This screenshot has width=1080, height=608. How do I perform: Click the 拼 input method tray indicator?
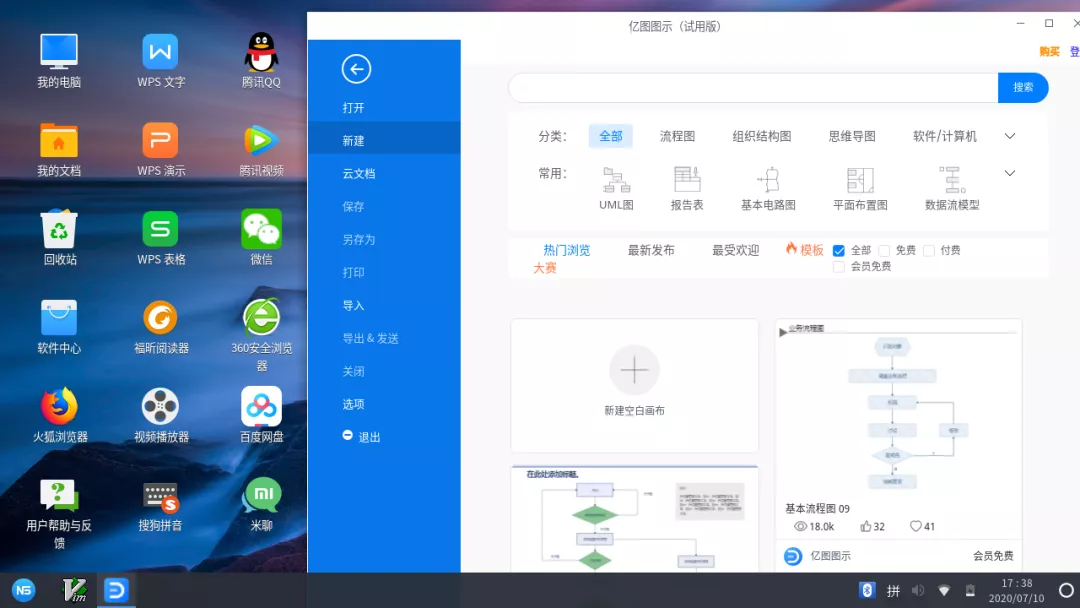(x=893, y=590)
